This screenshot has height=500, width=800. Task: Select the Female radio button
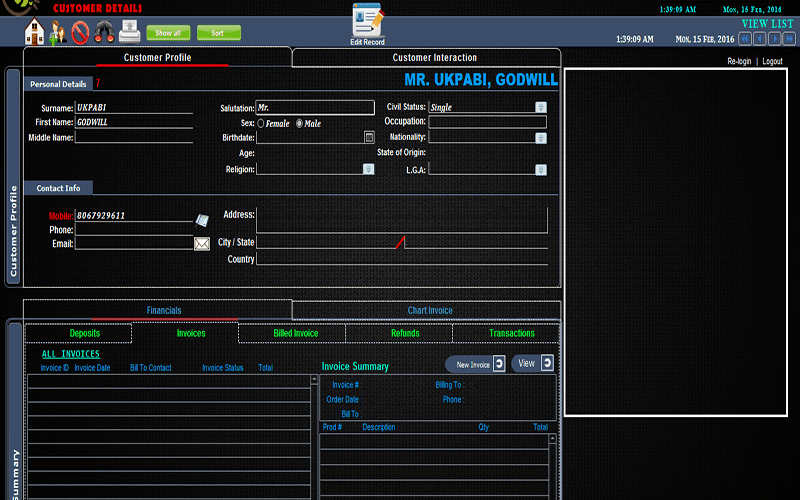click(262, 123)
